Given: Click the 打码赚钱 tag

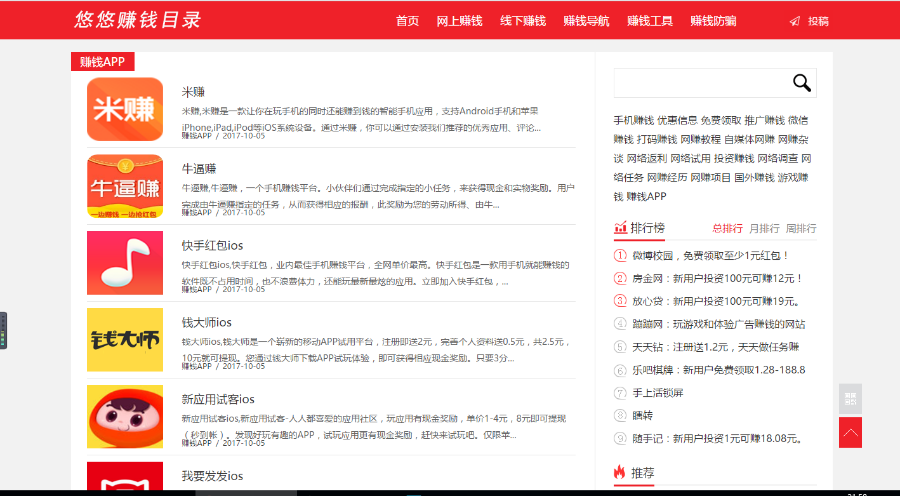Looking at the screenshot, I should click(x=657, y=140).
